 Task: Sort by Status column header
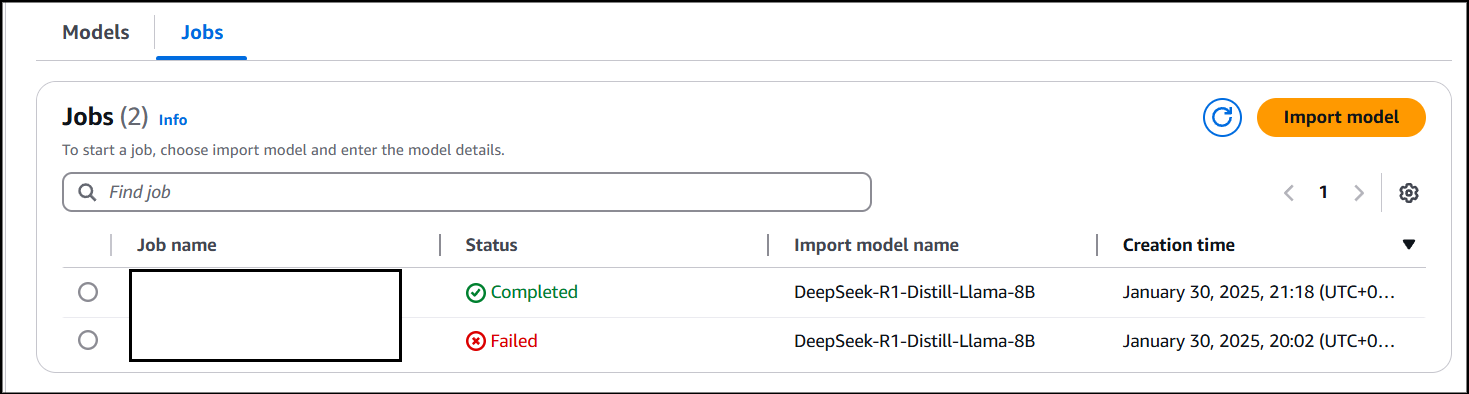[491, 245]
